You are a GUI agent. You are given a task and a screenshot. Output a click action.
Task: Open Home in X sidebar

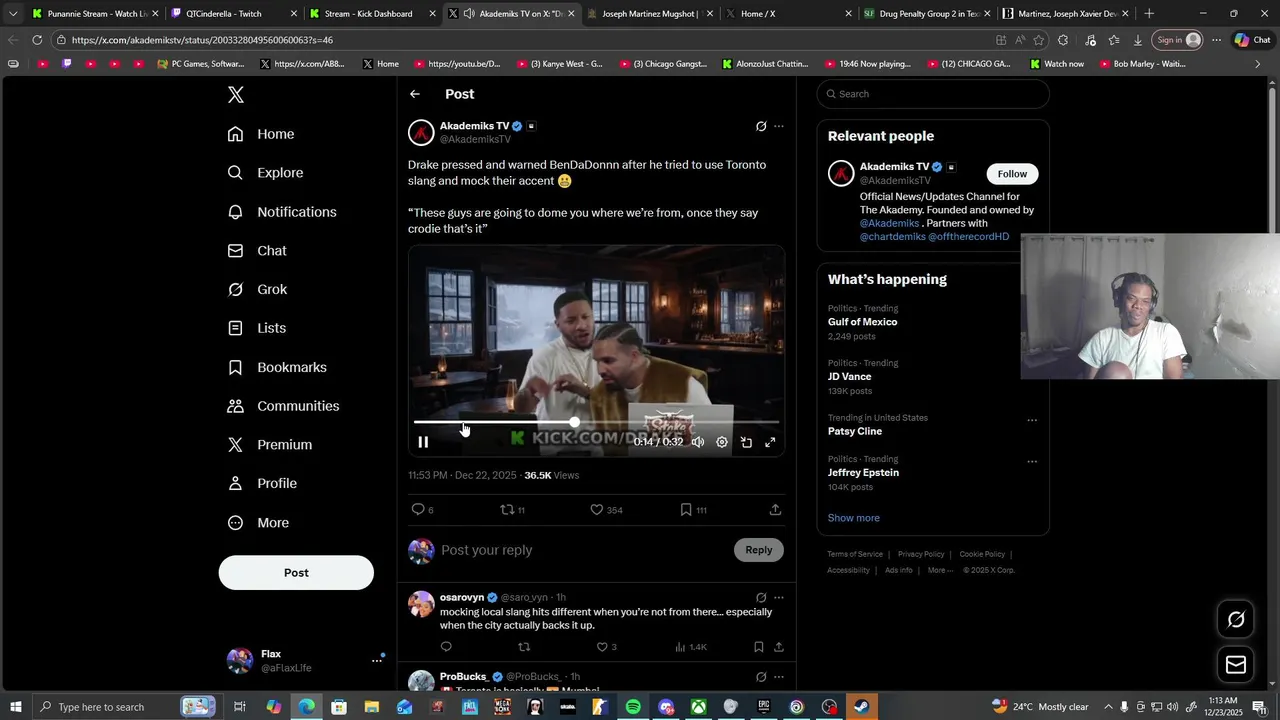coord(261,134)
